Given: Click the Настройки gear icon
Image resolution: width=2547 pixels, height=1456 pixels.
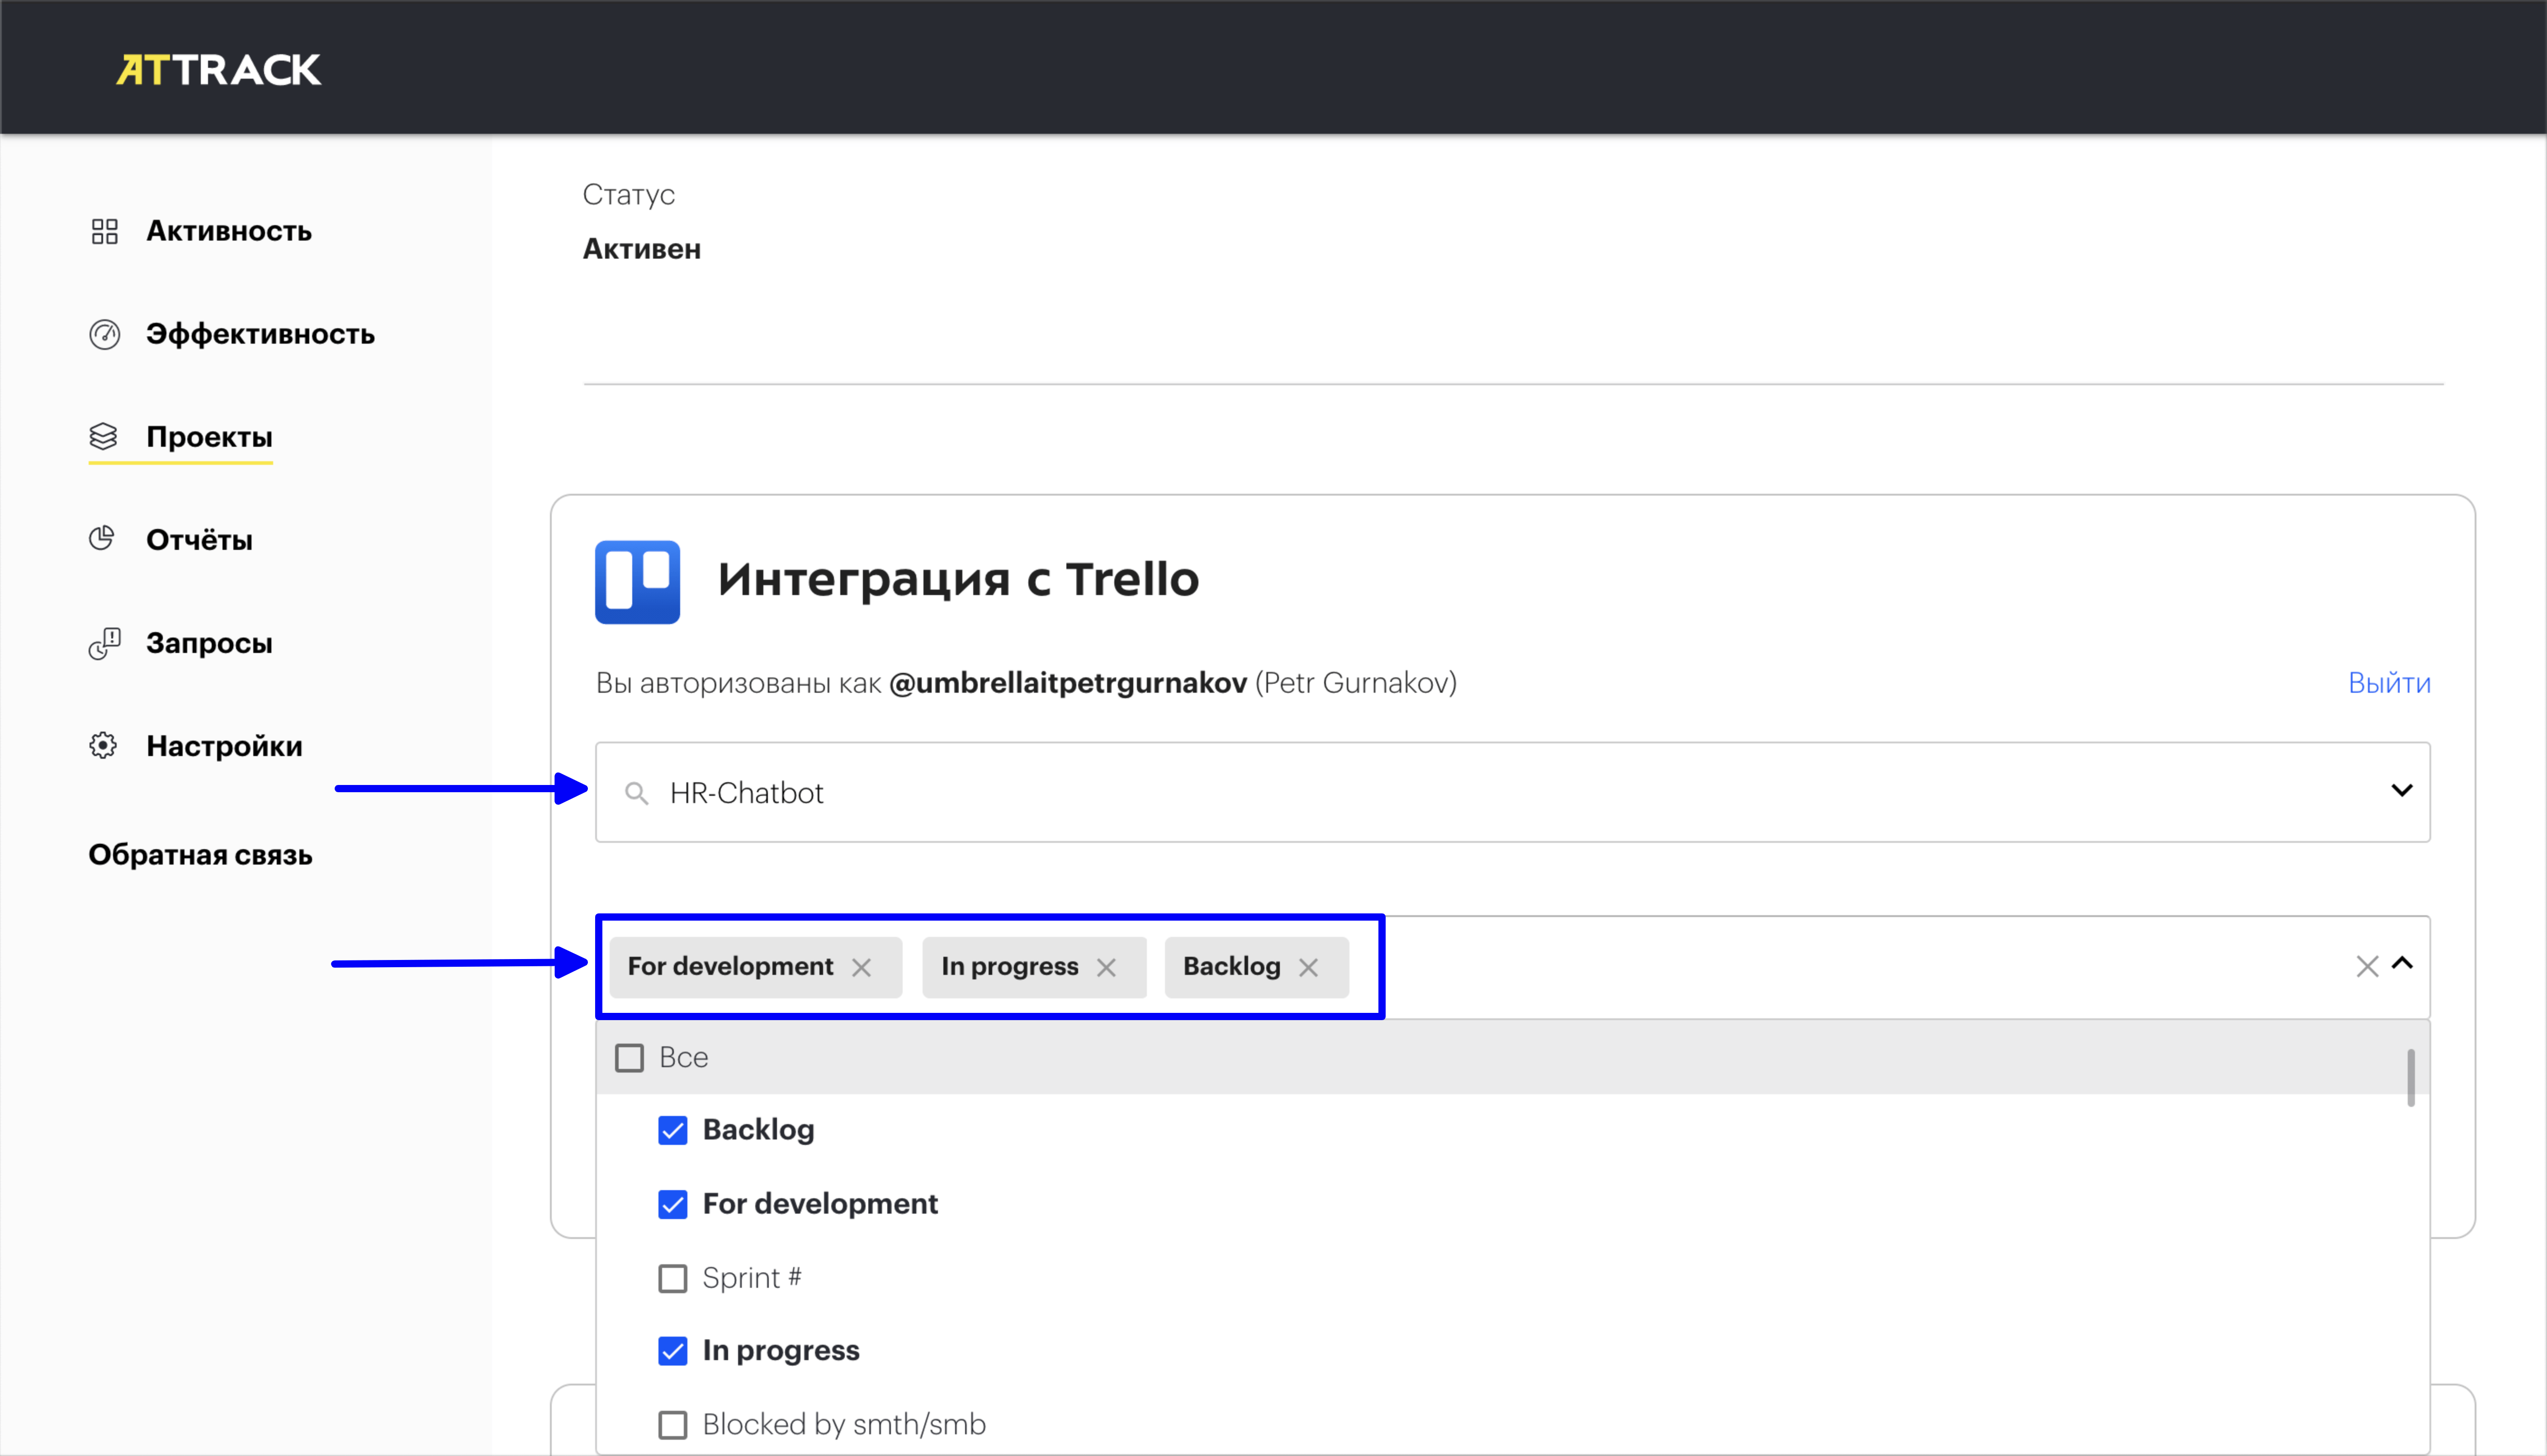Looking at the screenshot, I should click(x=103, y=745).
